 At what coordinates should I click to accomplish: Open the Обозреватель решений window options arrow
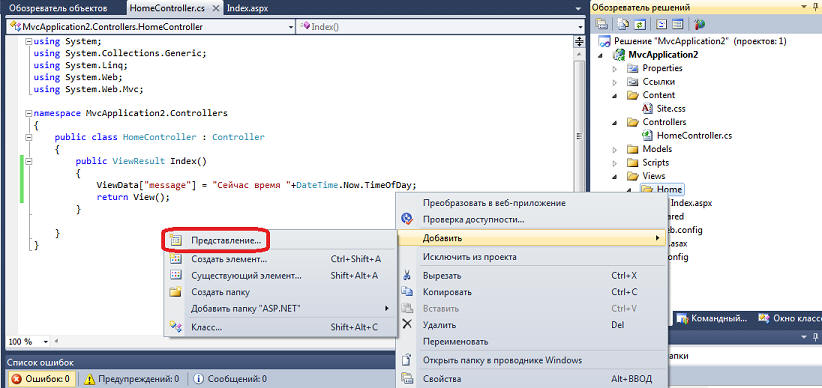coord(805,7)
